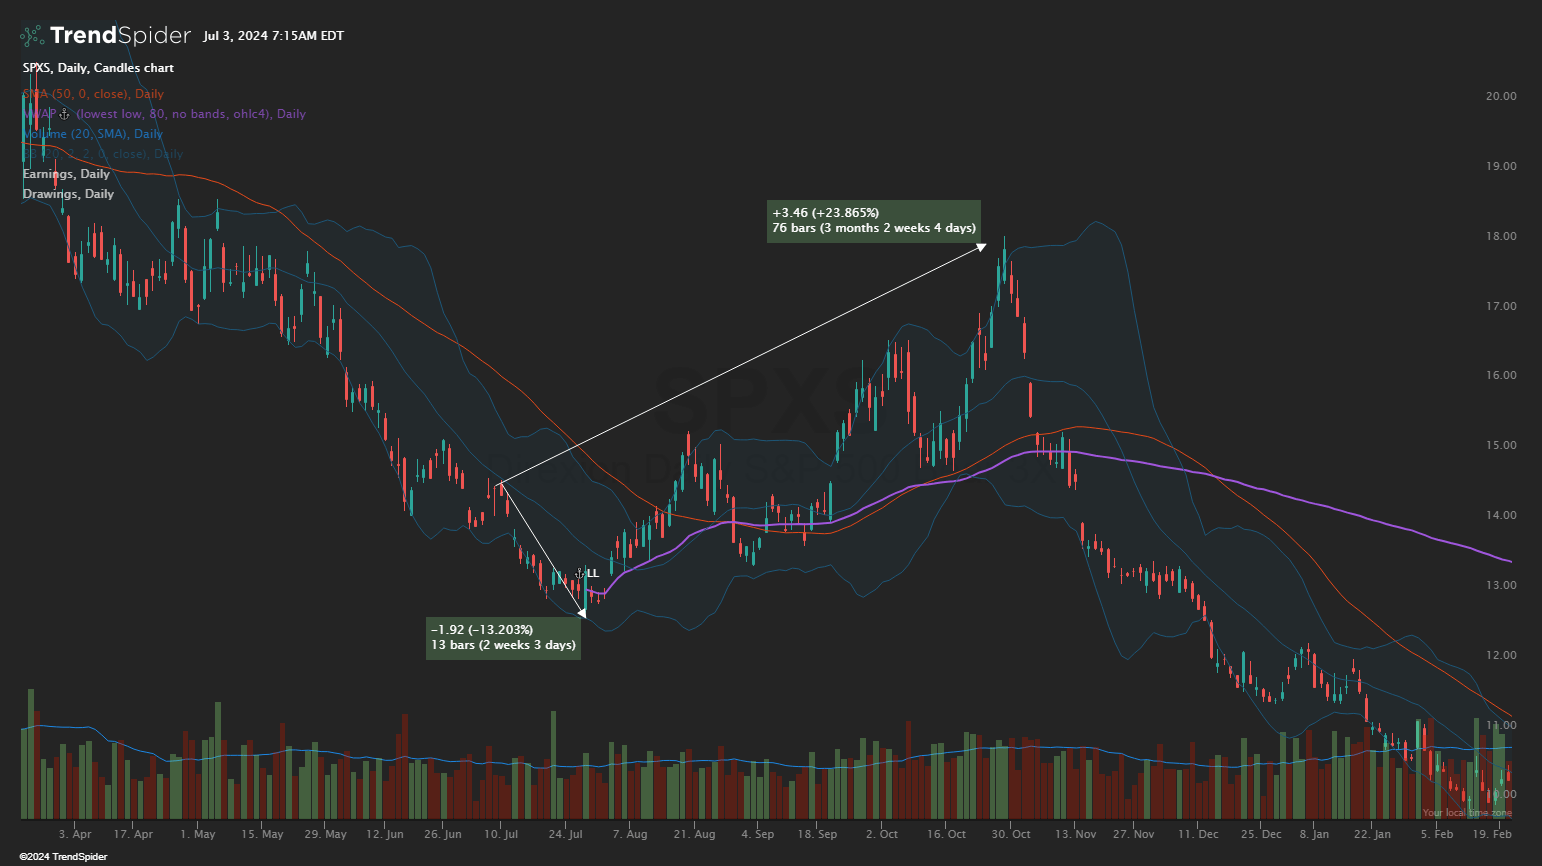1542x866 pixels.
Task: Toggle visibility of the SMA (50) indicator
Action: 93,93
